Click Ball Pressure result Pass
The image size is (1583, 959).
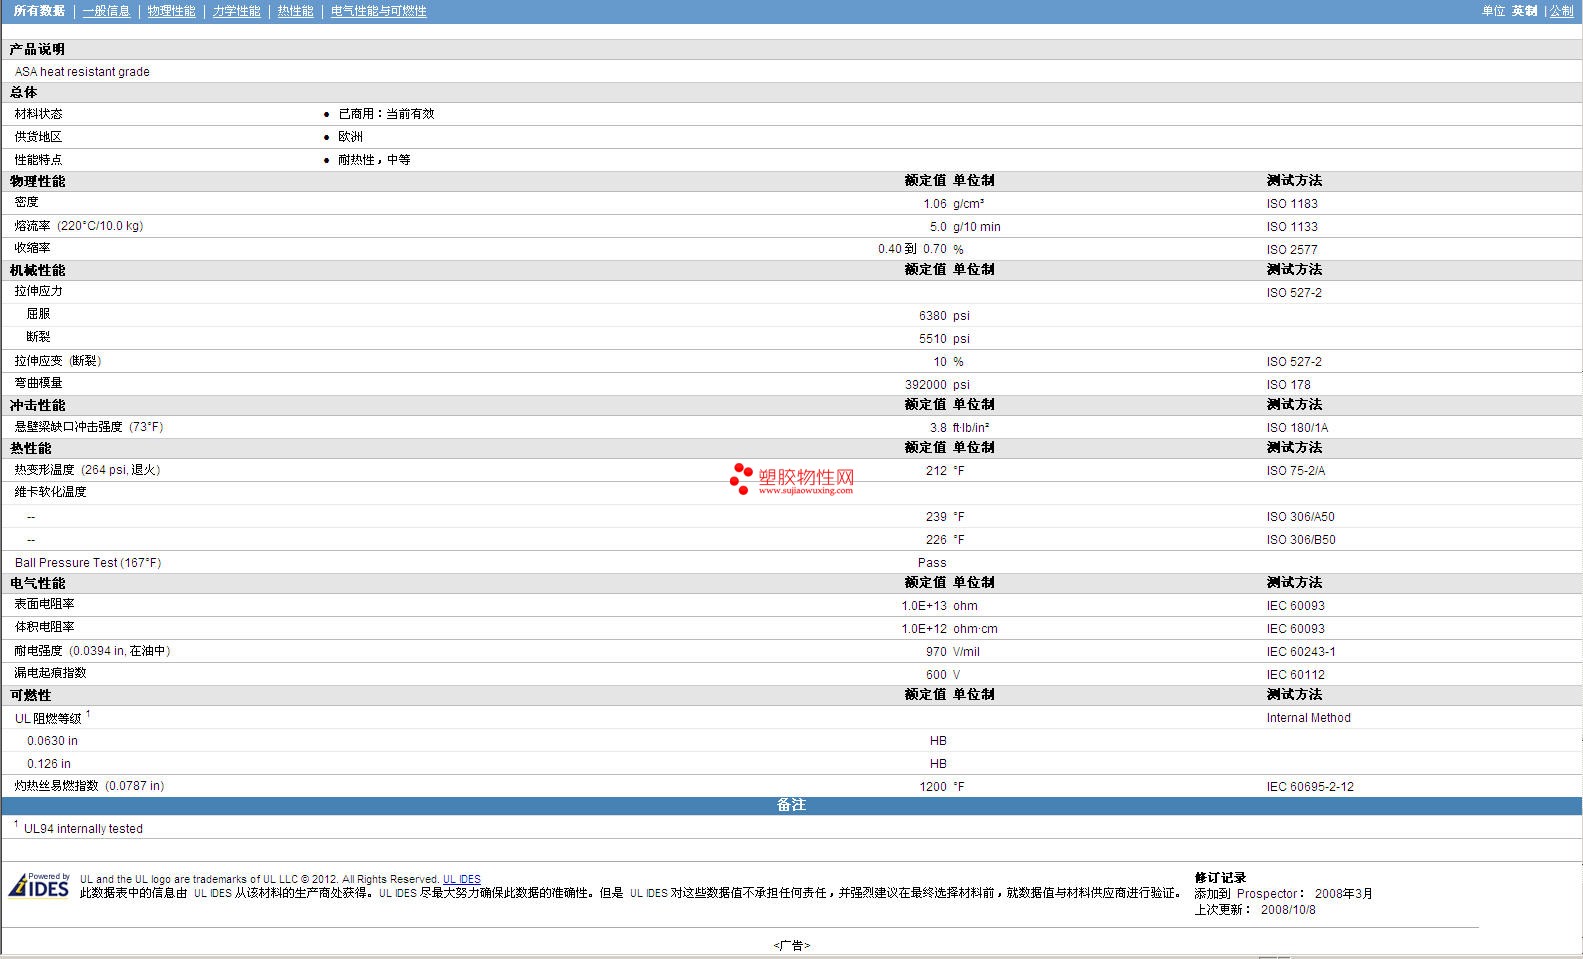[x=932, y=563]
